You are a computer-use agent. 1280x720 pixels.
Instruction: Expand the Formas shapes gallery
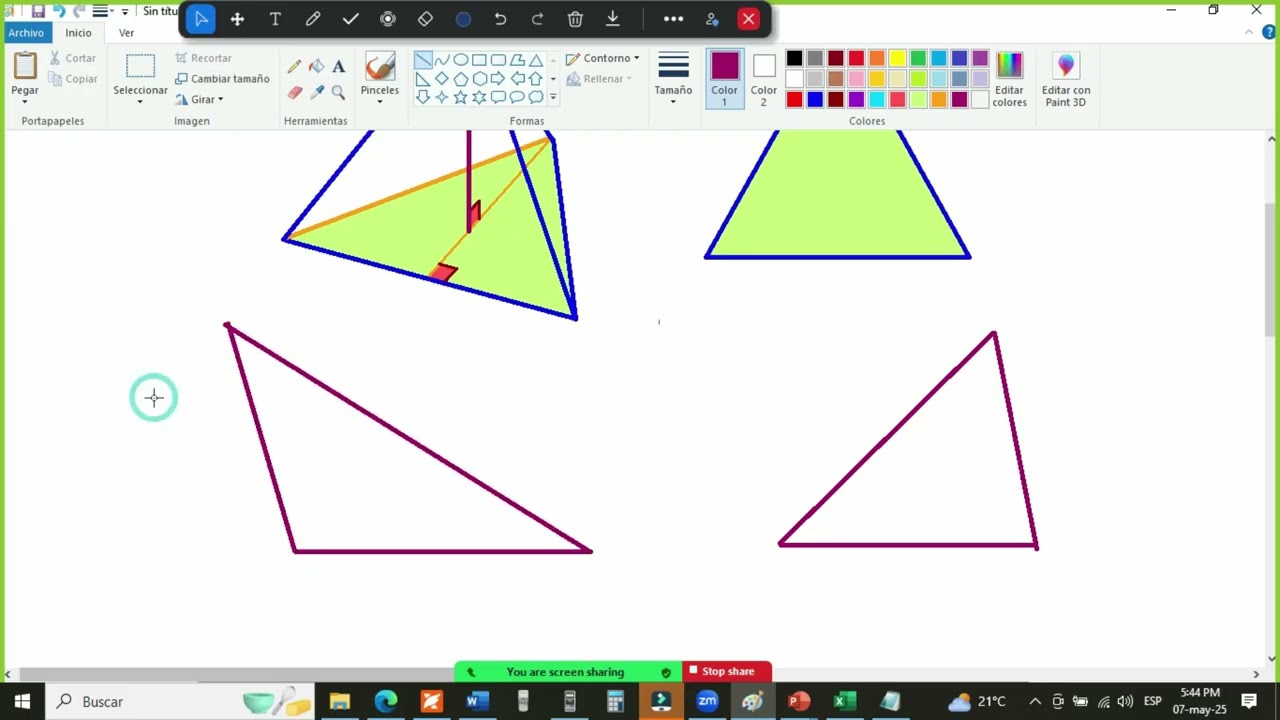553,98
